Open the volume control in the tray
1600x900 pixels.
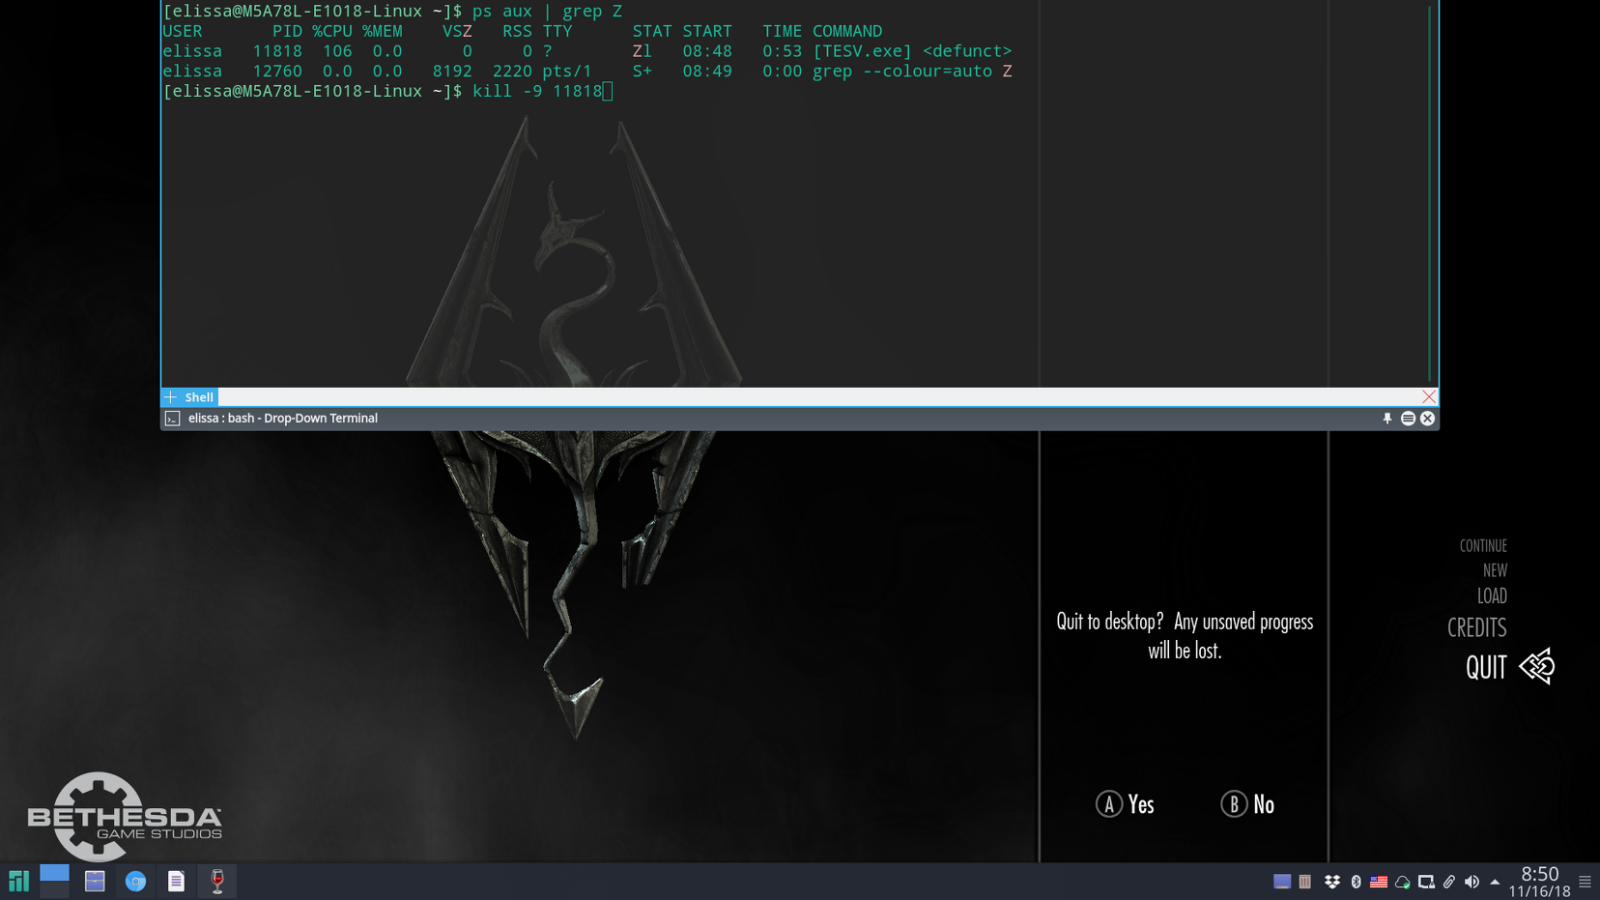(x=1472, y=882)
